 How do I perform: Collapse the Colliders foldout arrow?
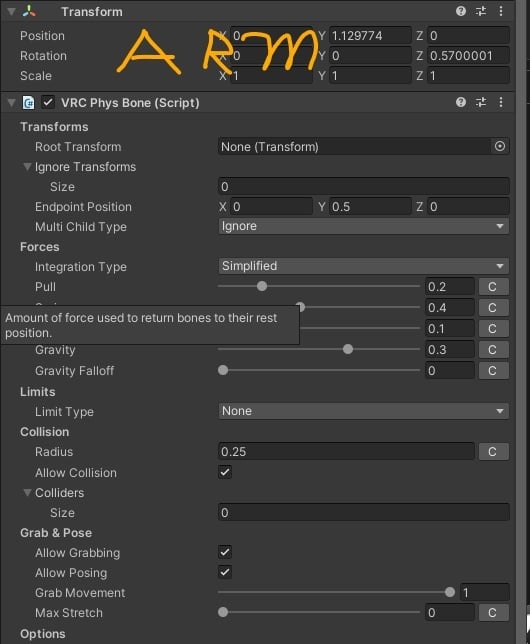[27, 492]
